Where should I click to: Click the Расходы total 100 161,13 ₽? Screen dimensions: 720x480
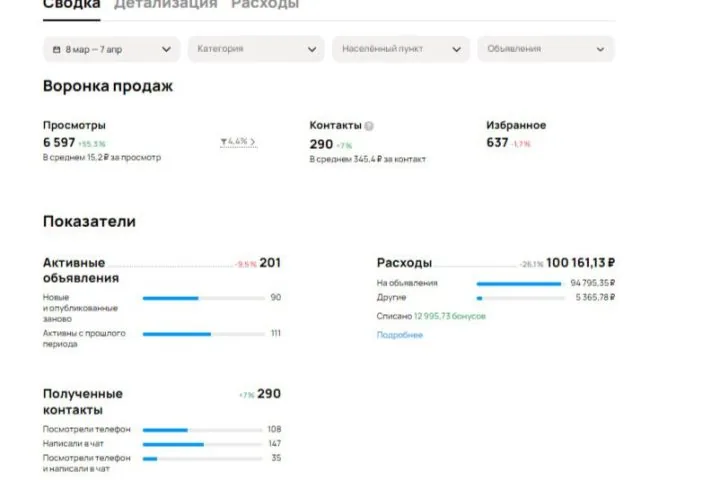pyautogui.click(x=580, y=263)
